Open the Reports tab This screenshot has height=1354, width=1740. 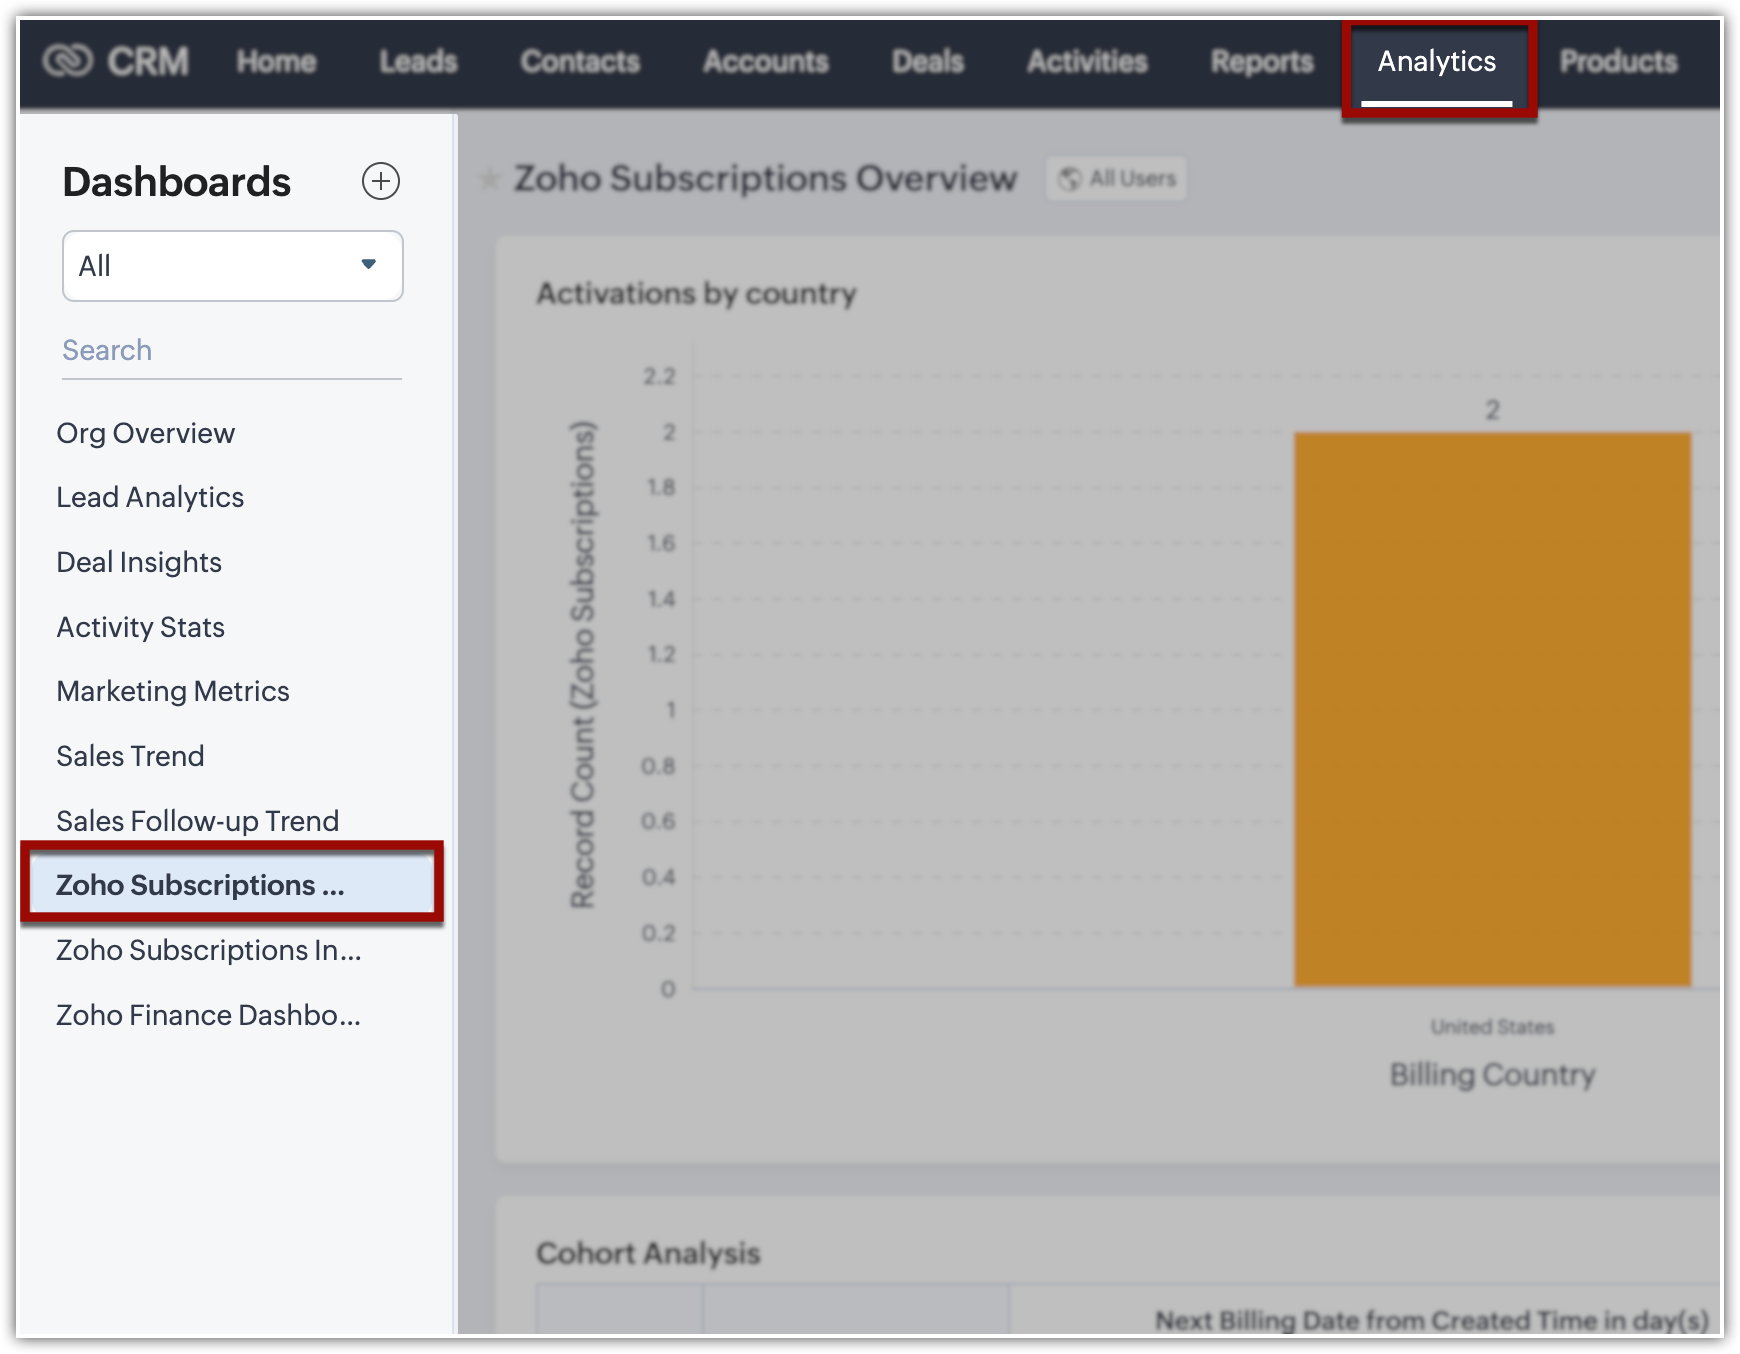point(1261,62)
